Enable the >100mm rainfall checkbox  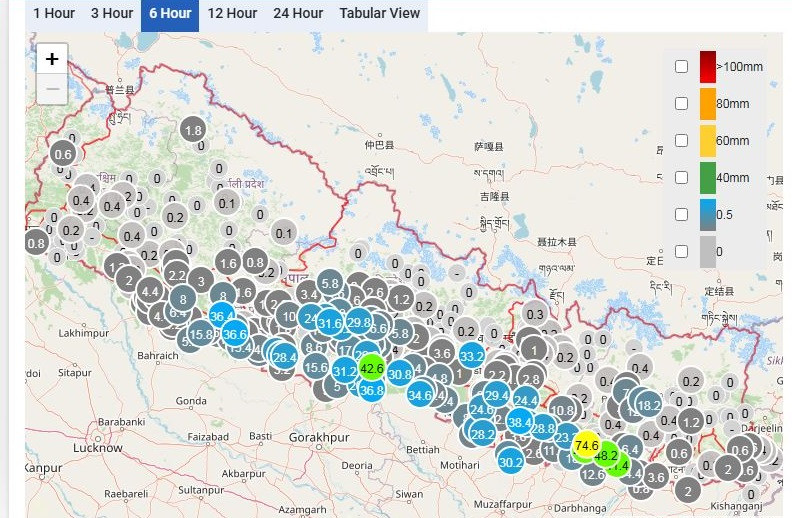pyautogui.click(x=681, y=66)
